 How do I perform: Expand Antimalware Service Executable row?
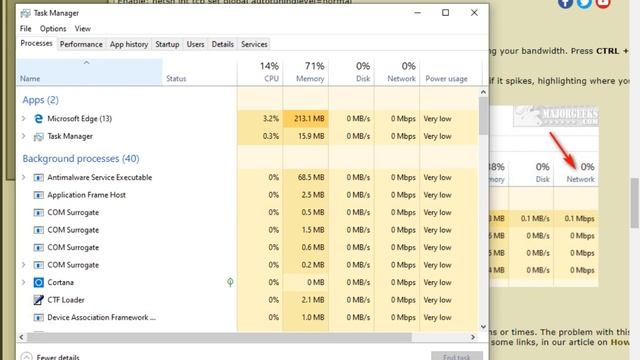[24, 178]
